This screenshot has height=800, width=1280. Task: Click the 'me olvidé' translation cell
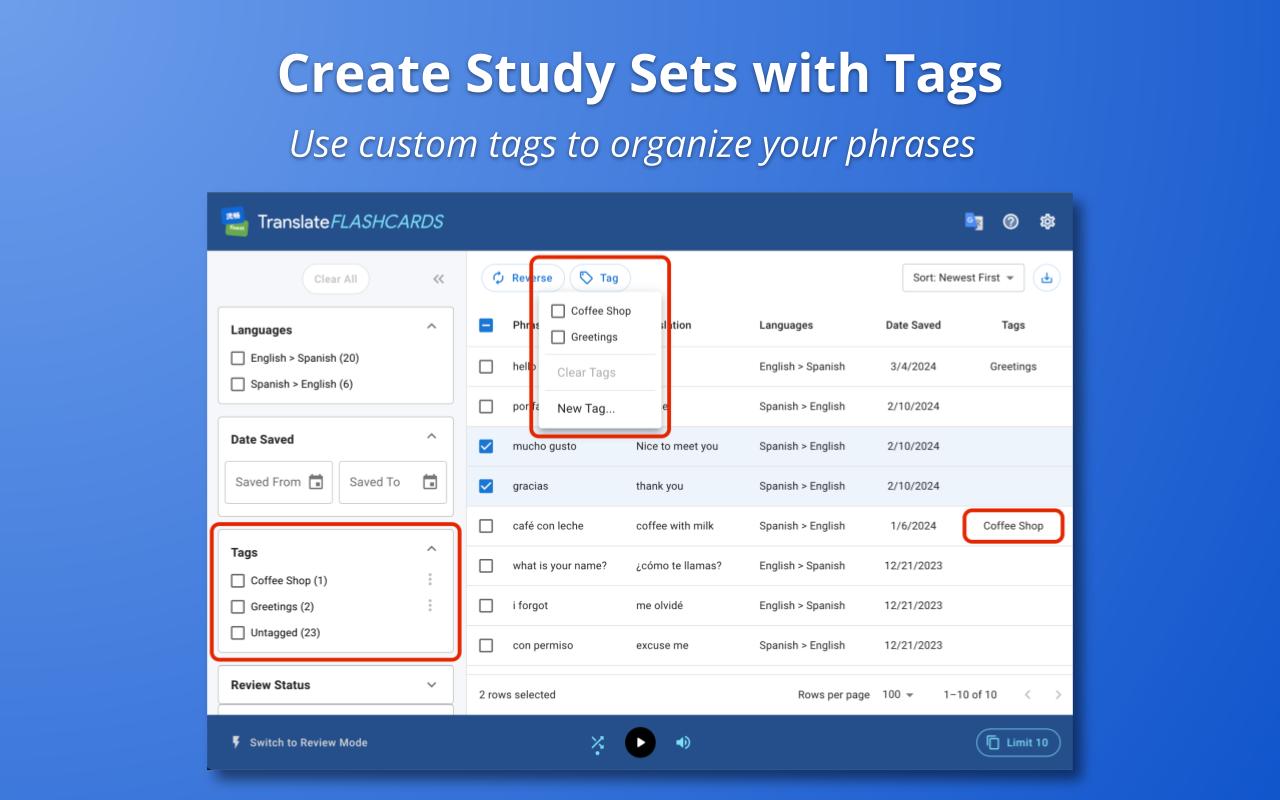660,606
